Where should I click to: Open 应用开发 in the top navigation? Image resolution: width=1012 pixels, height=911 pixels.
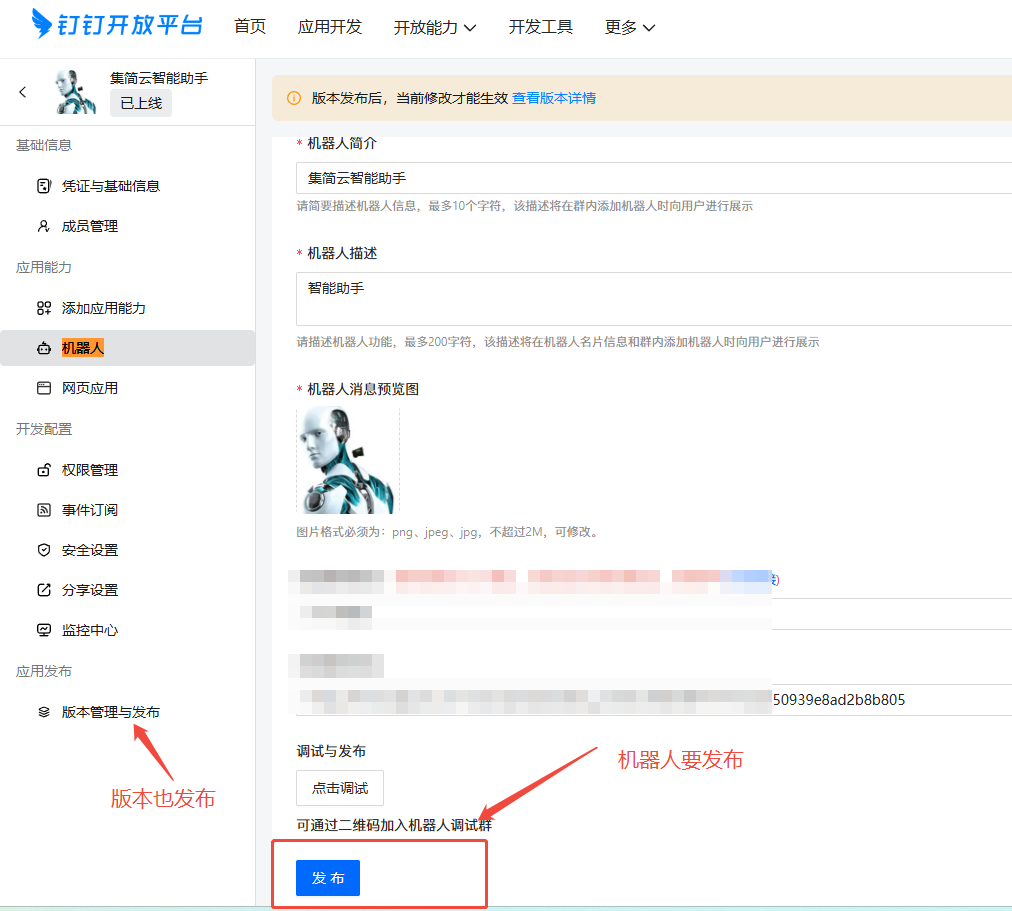(330, 26)
